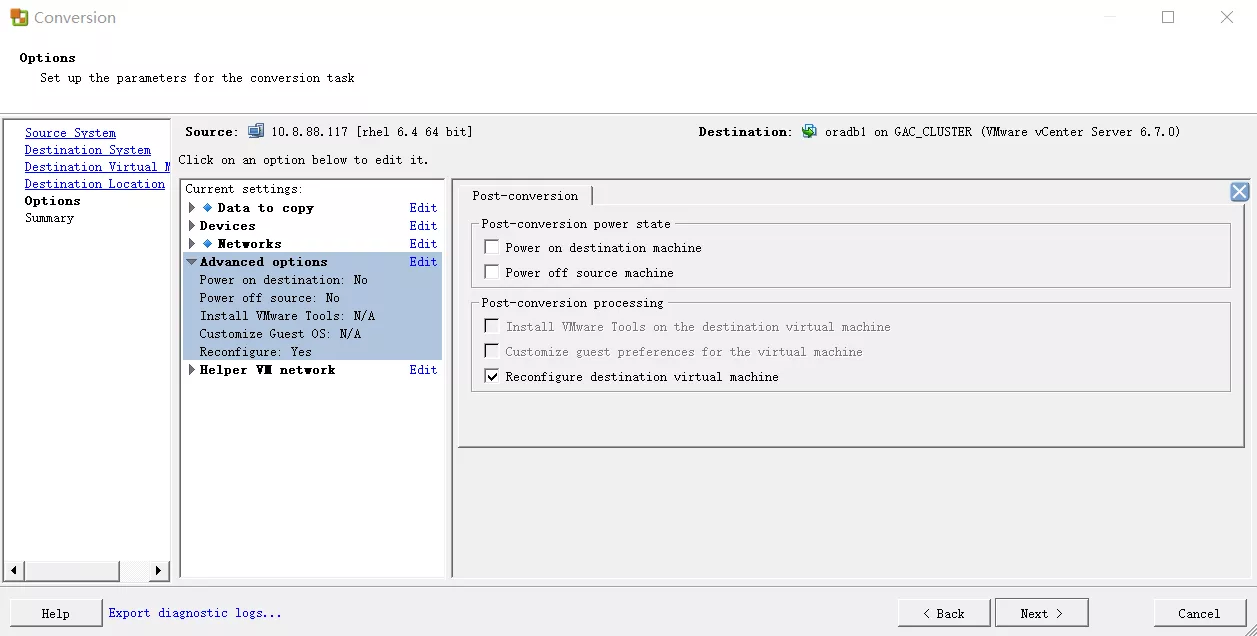Open Export diagnostic logs link

(x=195, y=613)
